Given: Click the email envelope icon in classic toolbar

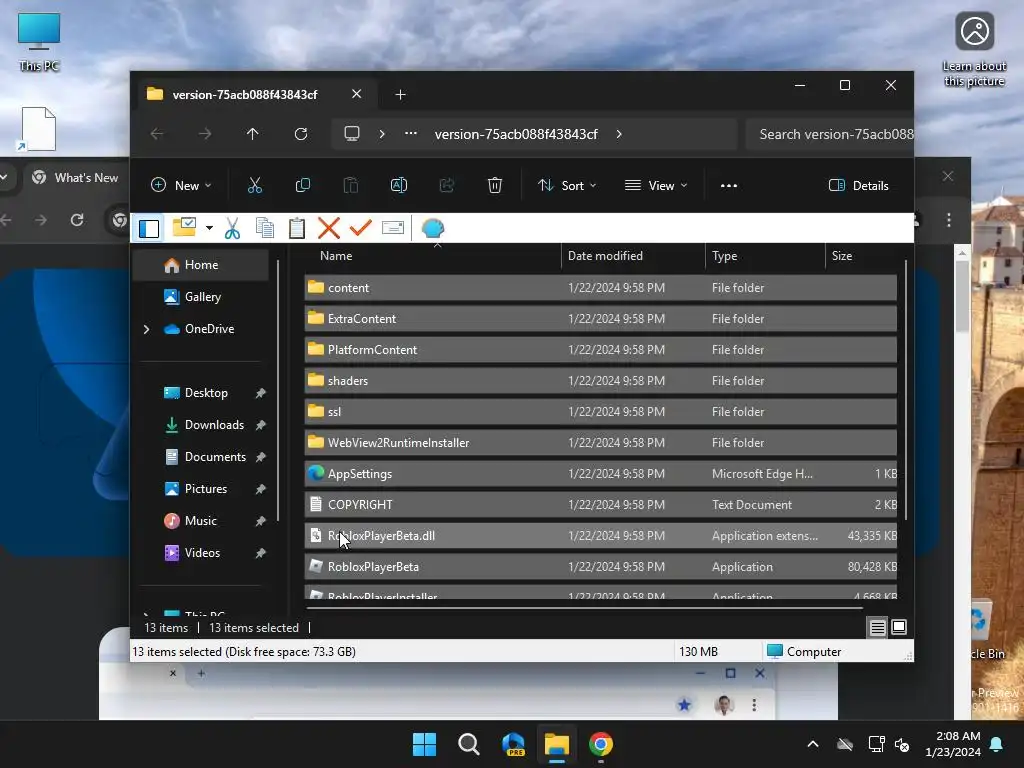Looking at the screenshot, I should [x=392, y=227].
